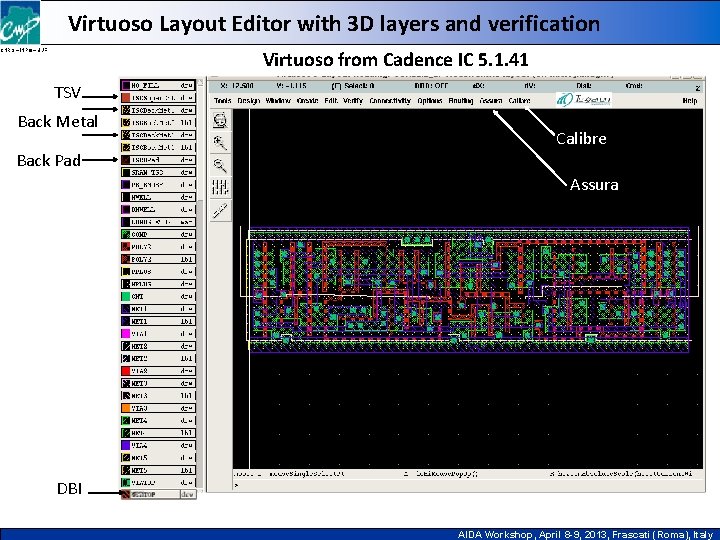
Task: Click the fit-view magnifier icon in the left toolbar
Action: (220, 121)
